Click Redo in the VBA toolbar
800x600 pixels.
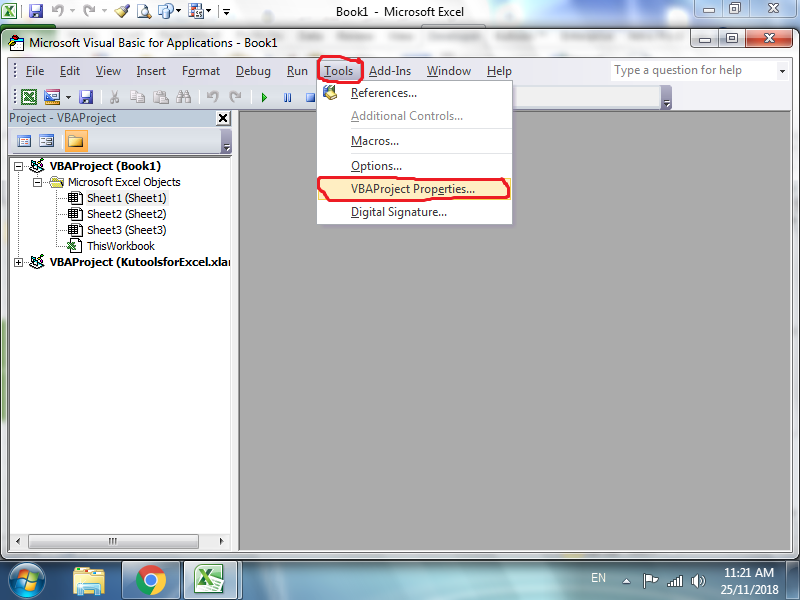(x=235, y=97)
